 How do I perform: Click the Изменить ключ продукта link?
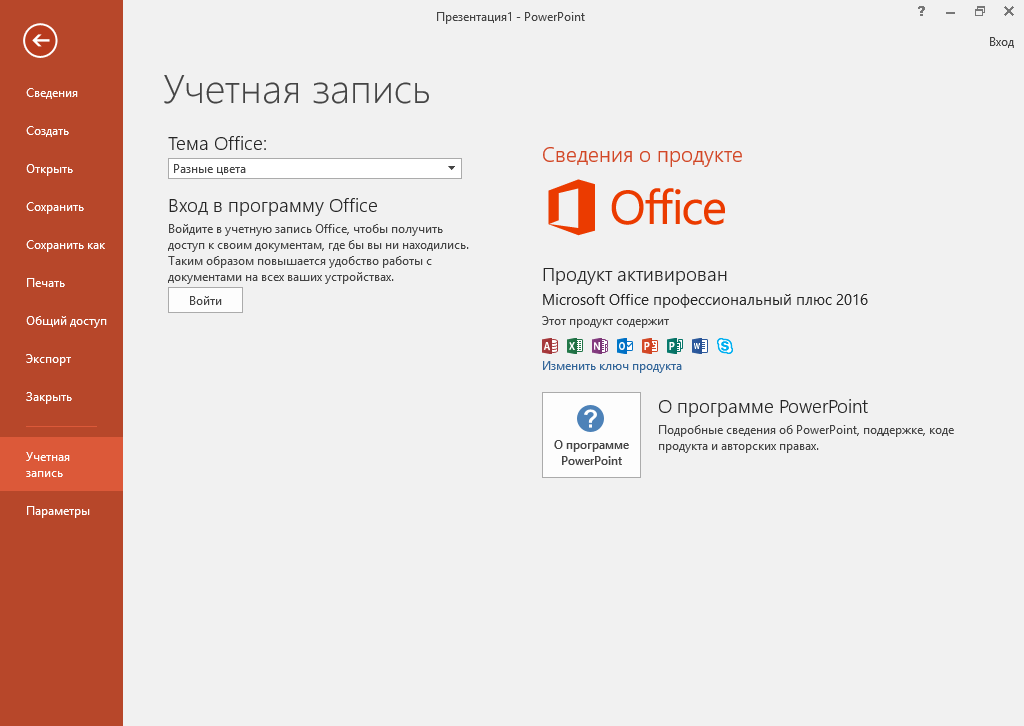(x=612, y=365)
